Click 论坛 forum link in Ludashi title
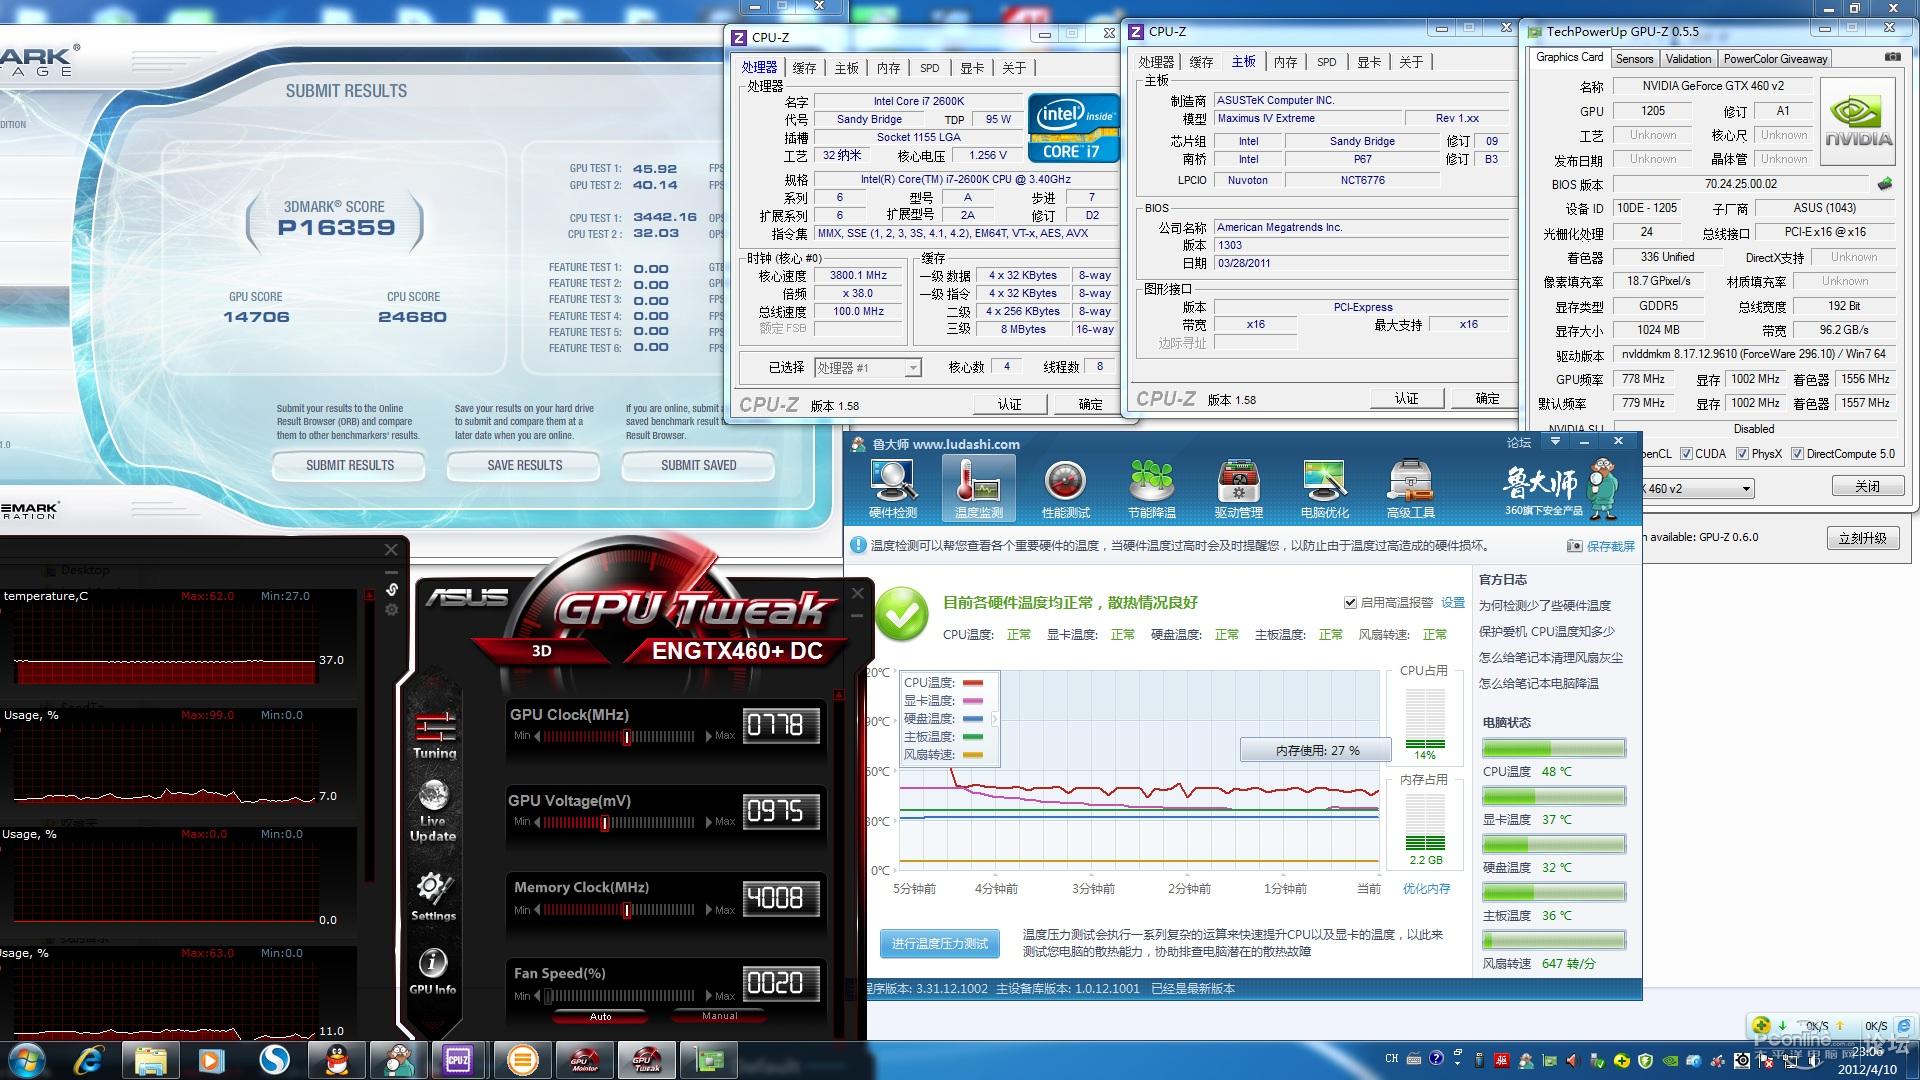 [x=1519, y=442]
